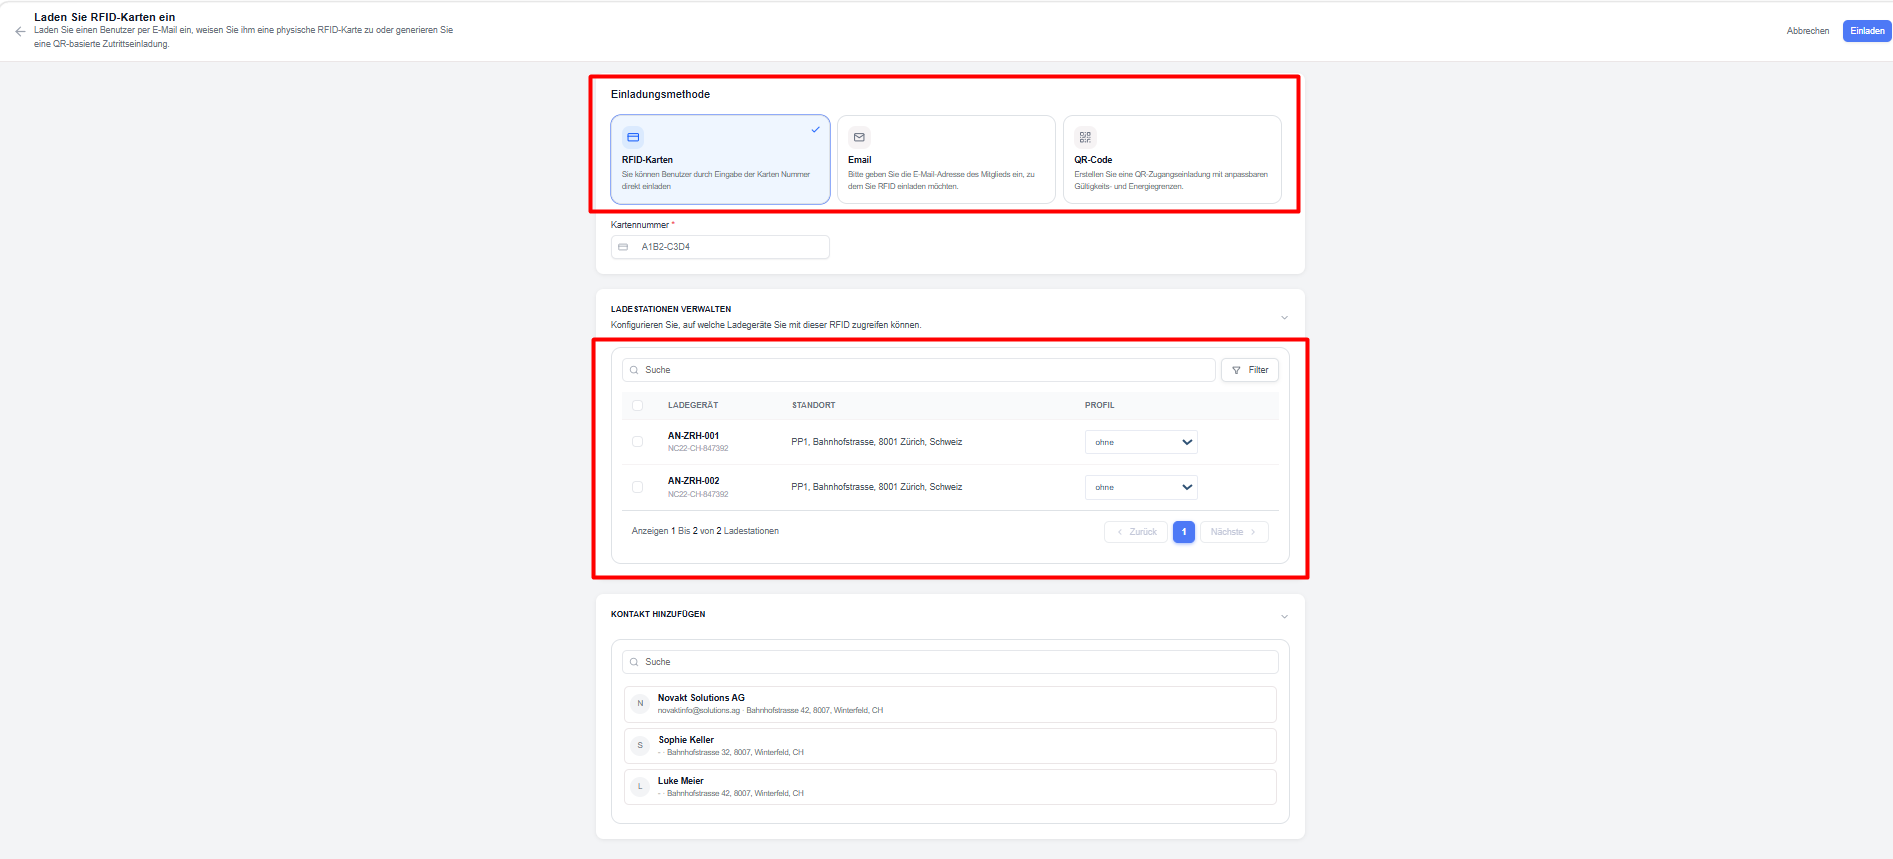The width and height of the screenshot is (1893, 859).
Task: Open Profil dropdown for AN-ZRH-001
Action: (1141, 442)
